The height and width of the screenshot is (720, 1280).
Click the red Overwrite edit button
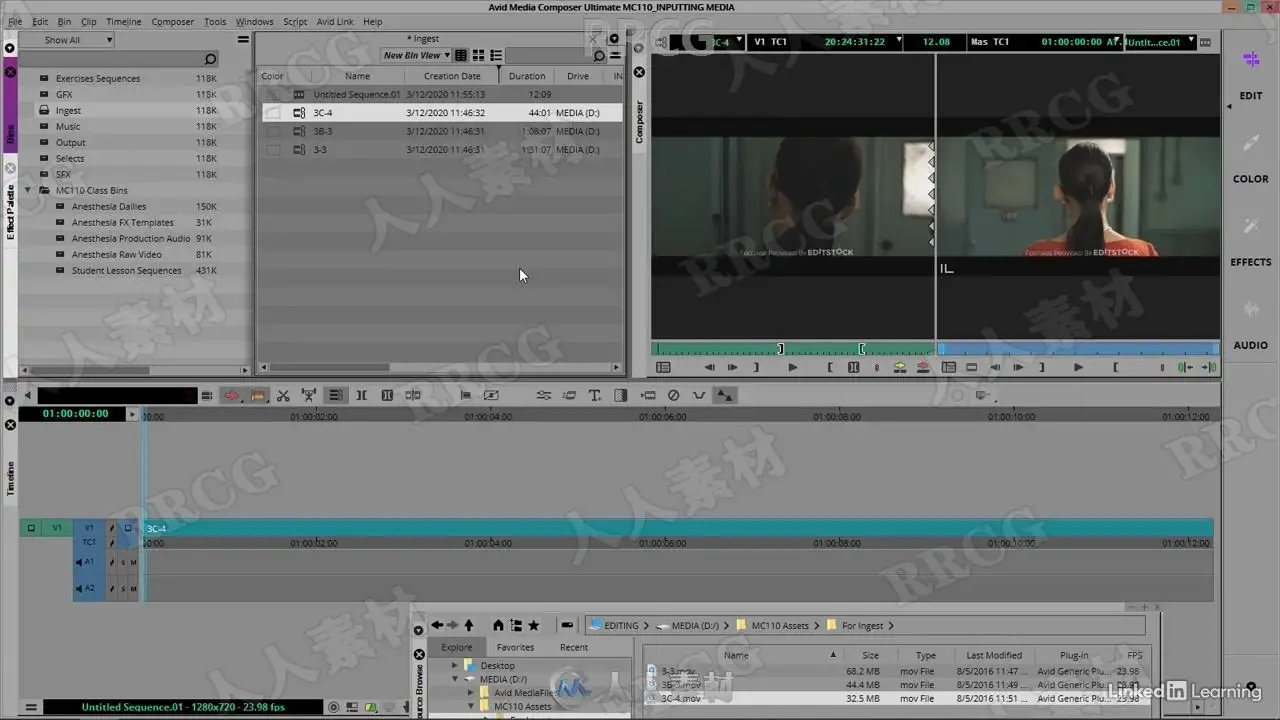pyautogui.click(x=922, y=368)
